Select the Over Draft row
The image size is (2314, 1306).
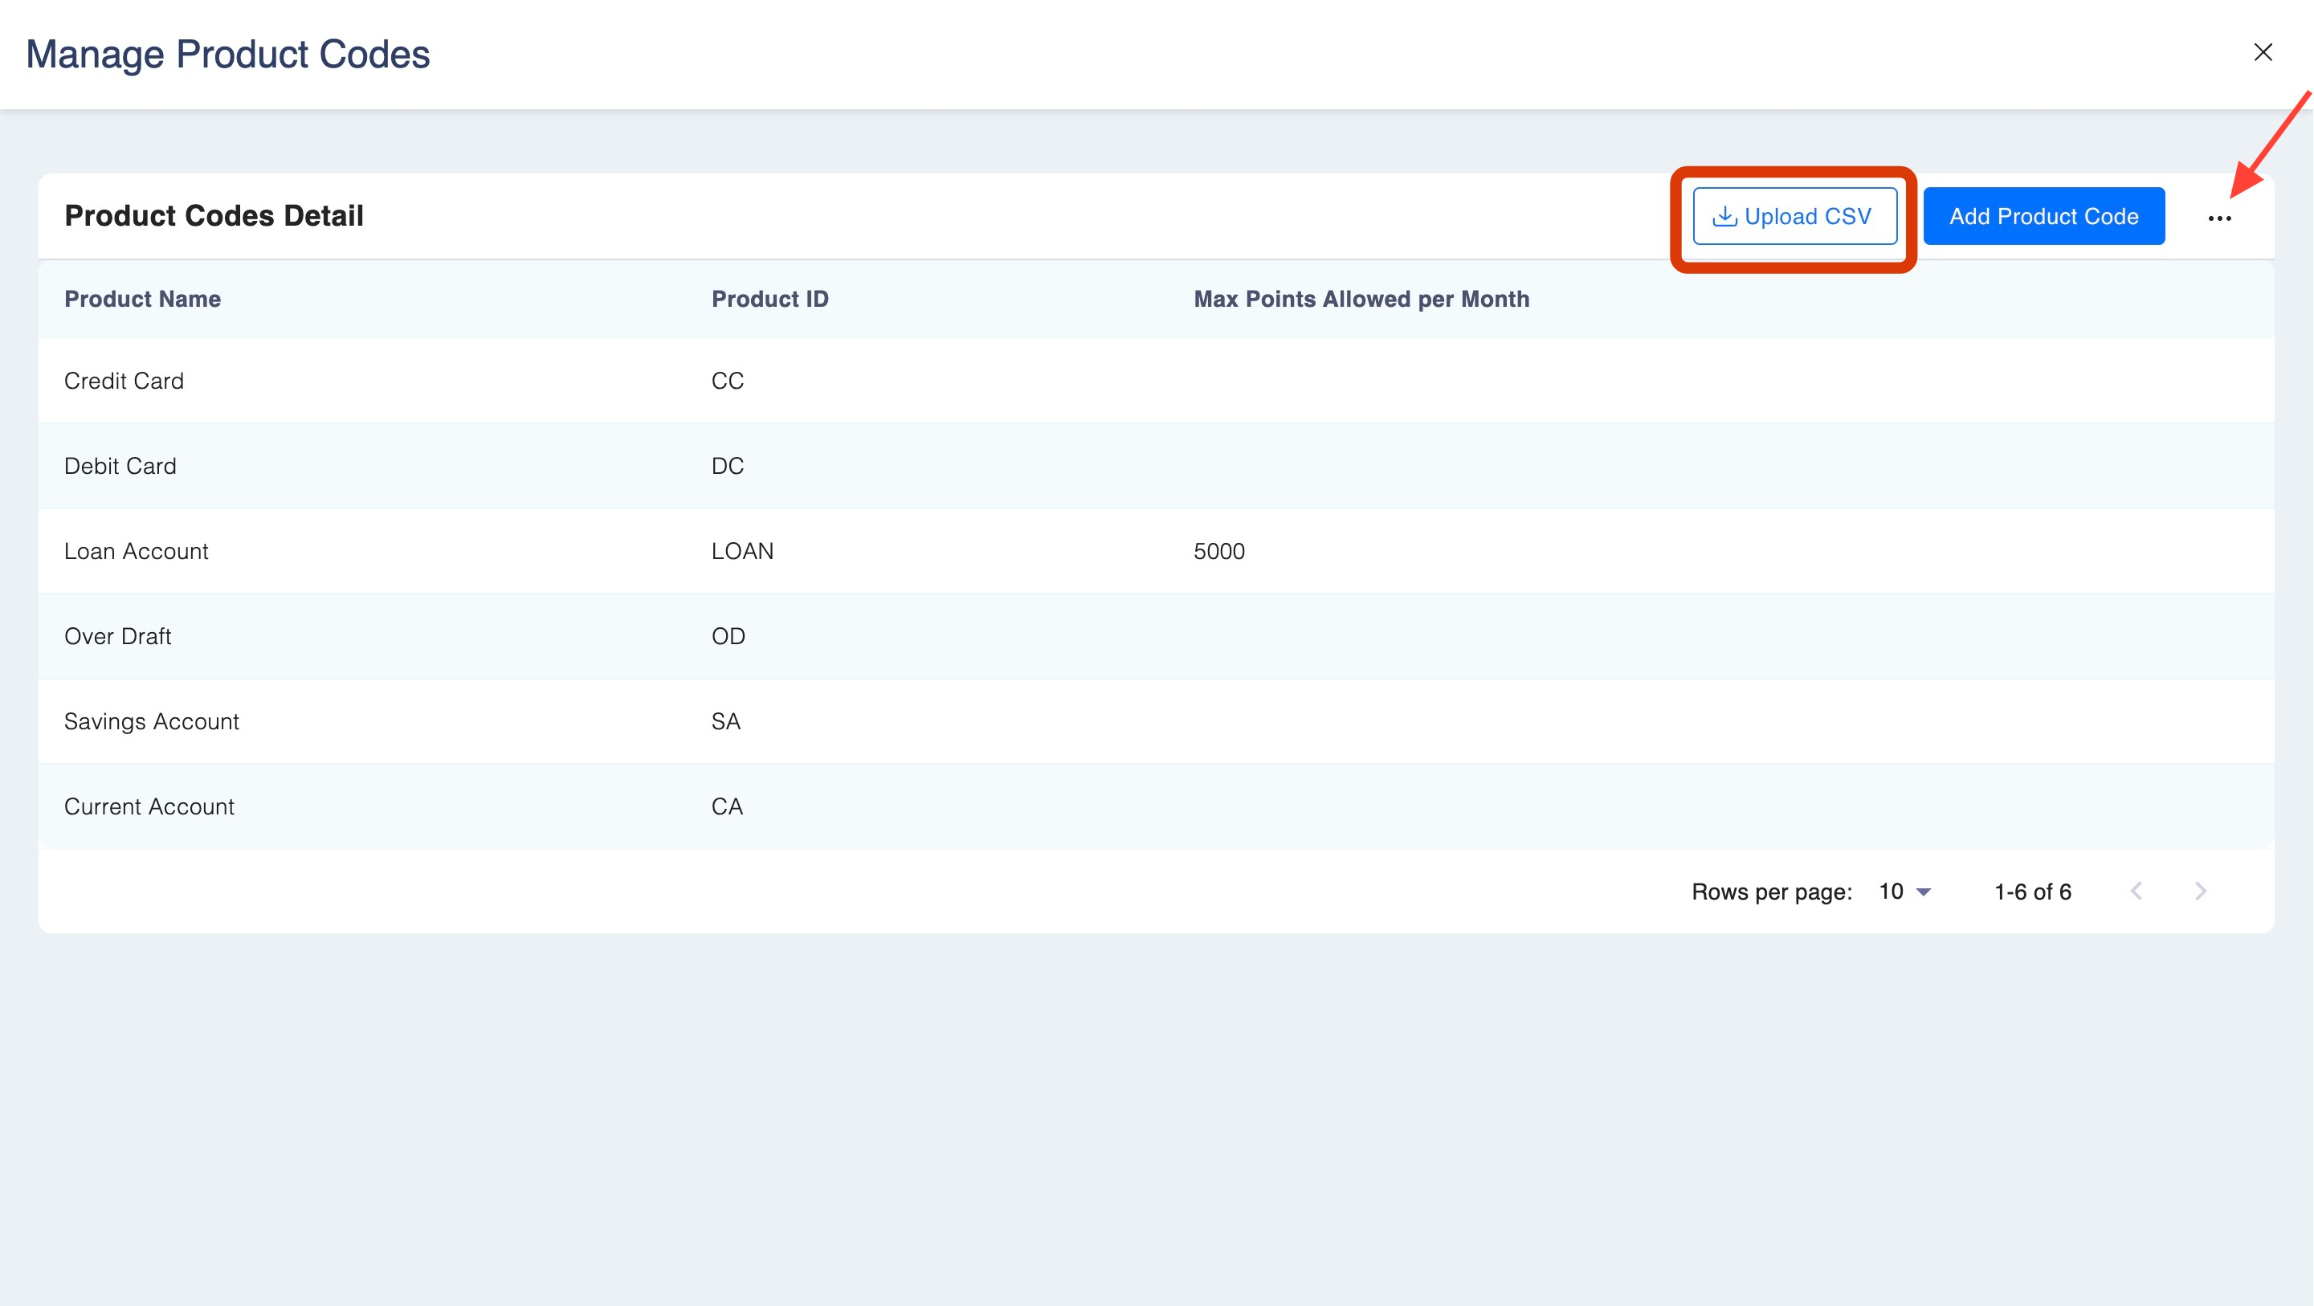pos(118,636)
